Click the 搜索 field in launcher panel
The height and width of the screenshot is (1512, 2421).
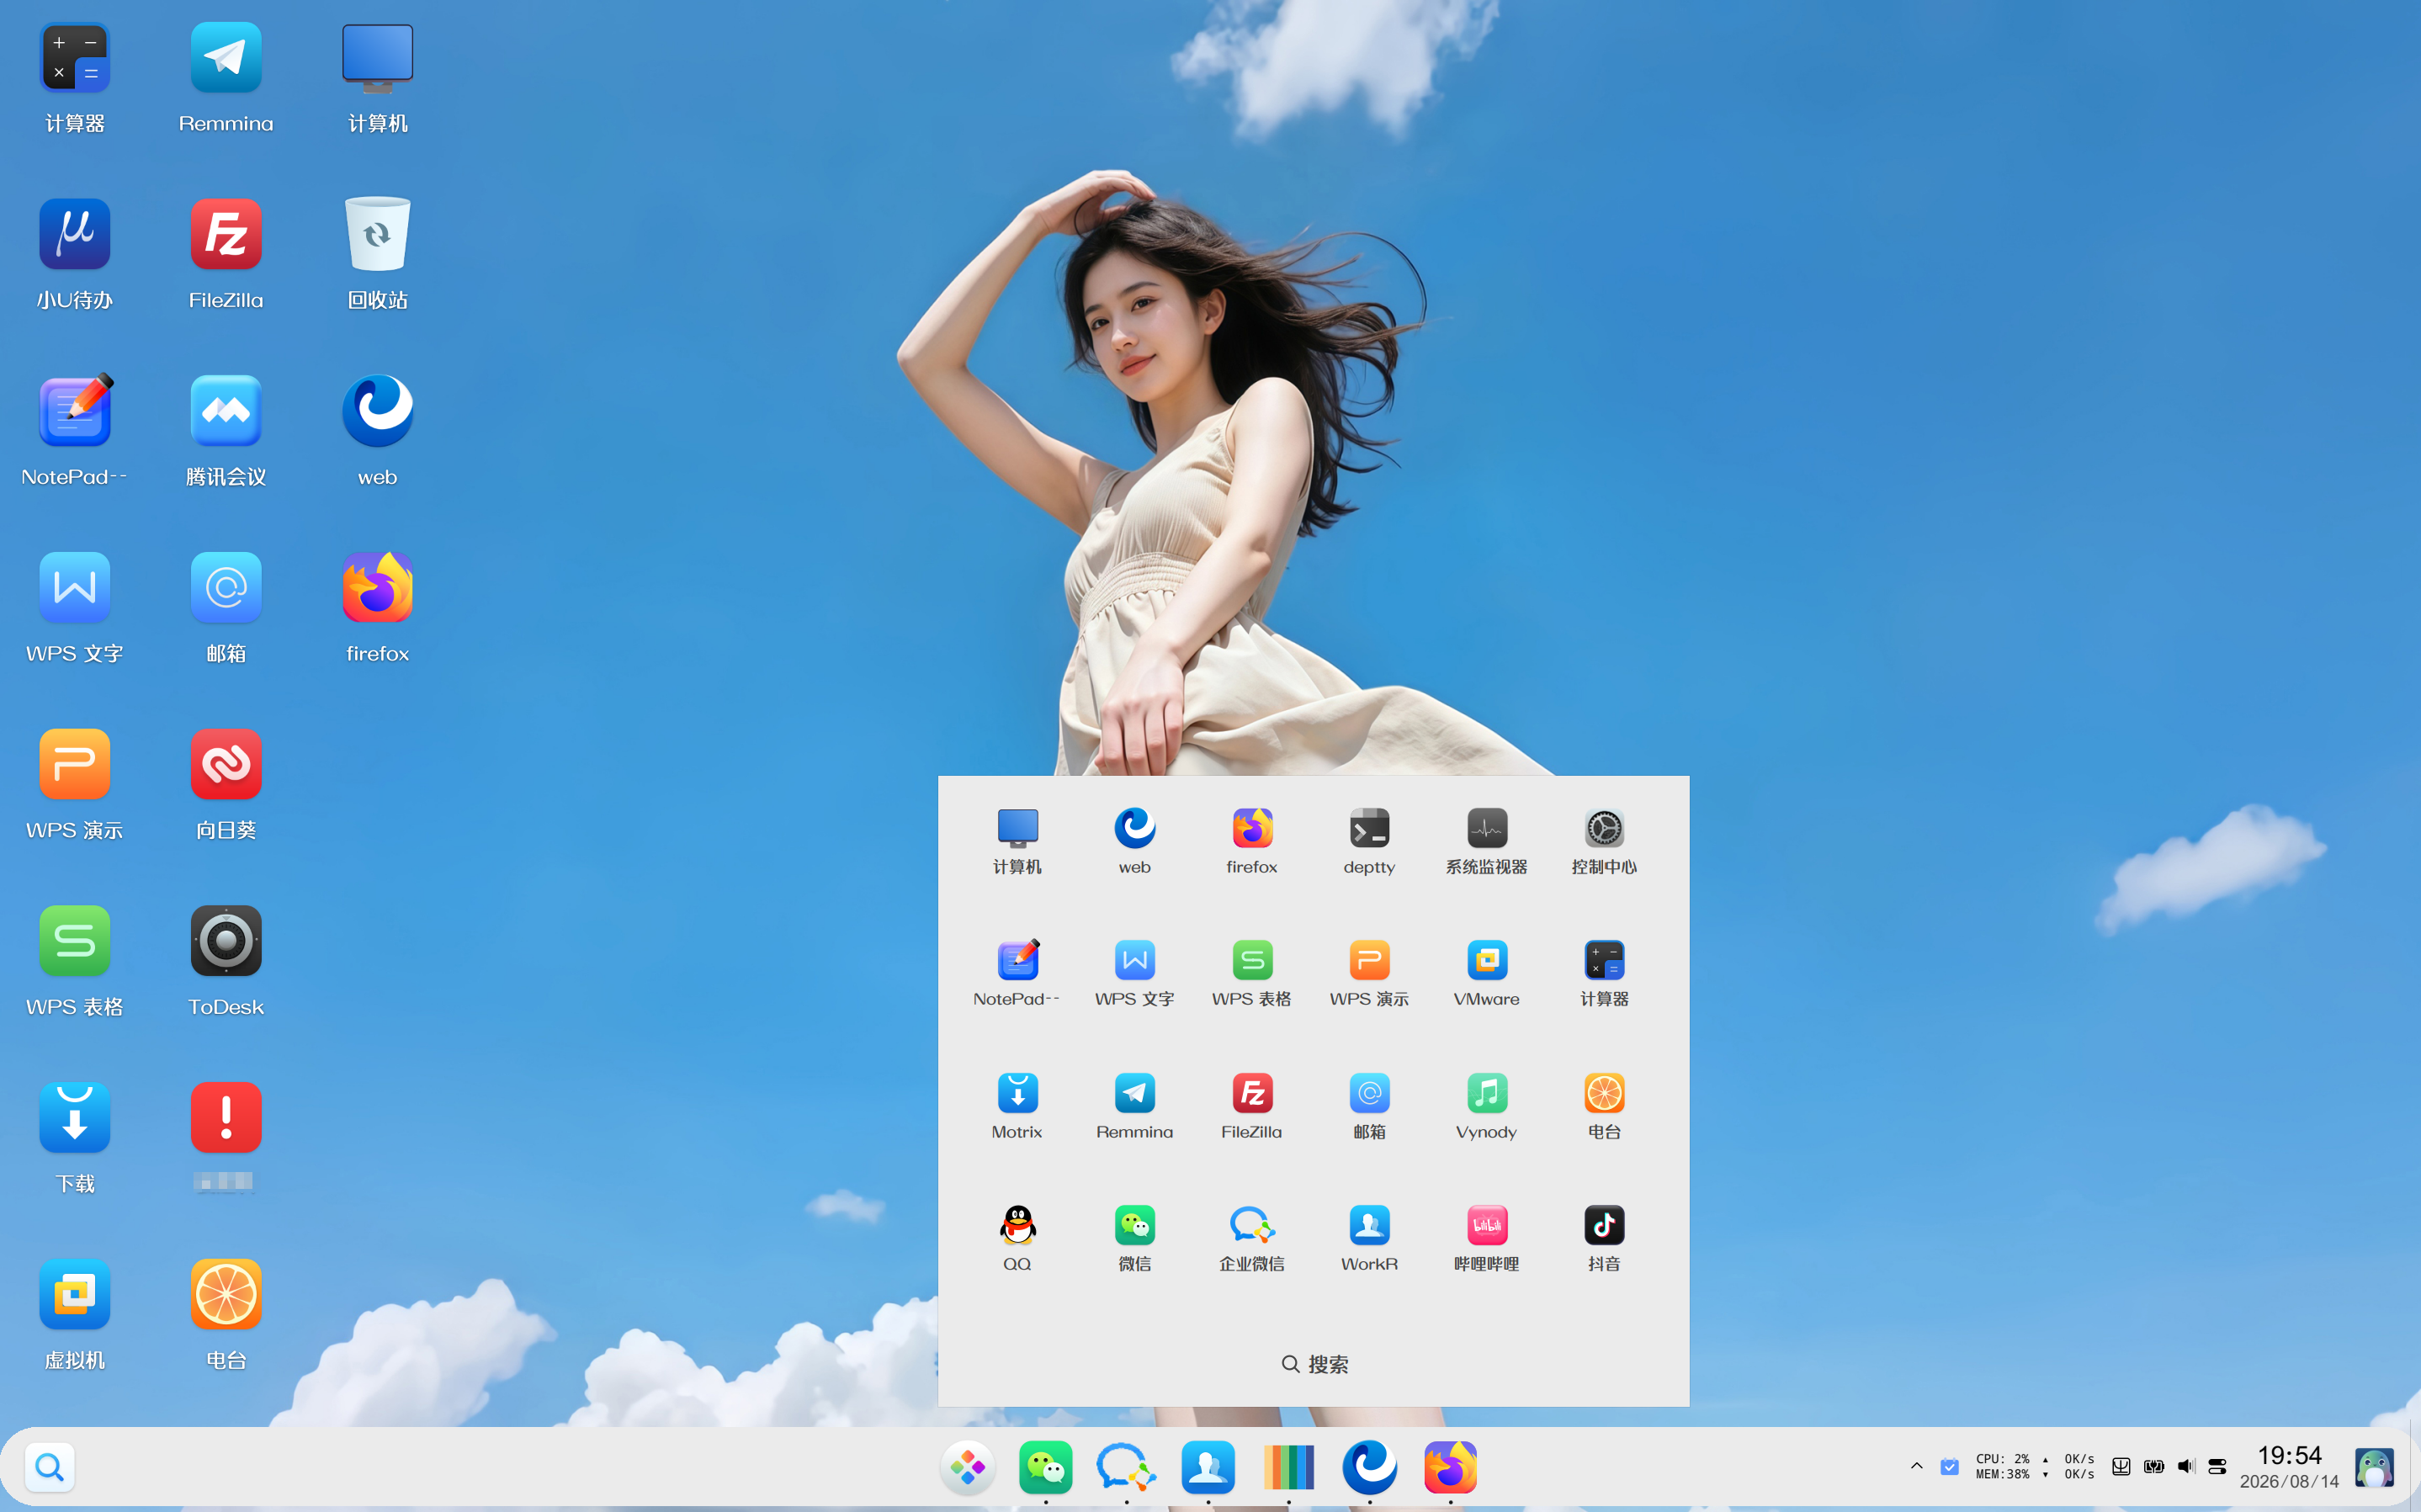[1314, 1364]
